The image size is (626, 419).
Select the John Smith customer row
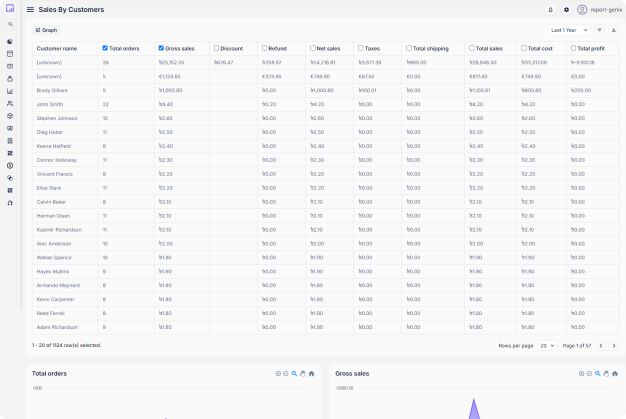point(325,104)
